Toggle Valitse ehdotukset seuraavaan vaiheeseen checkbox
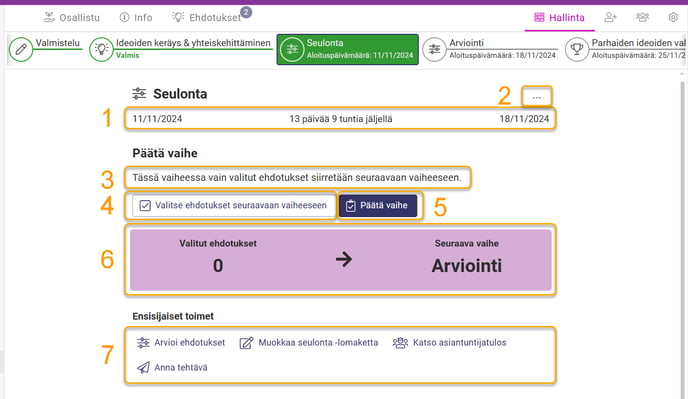 [145, 205]
